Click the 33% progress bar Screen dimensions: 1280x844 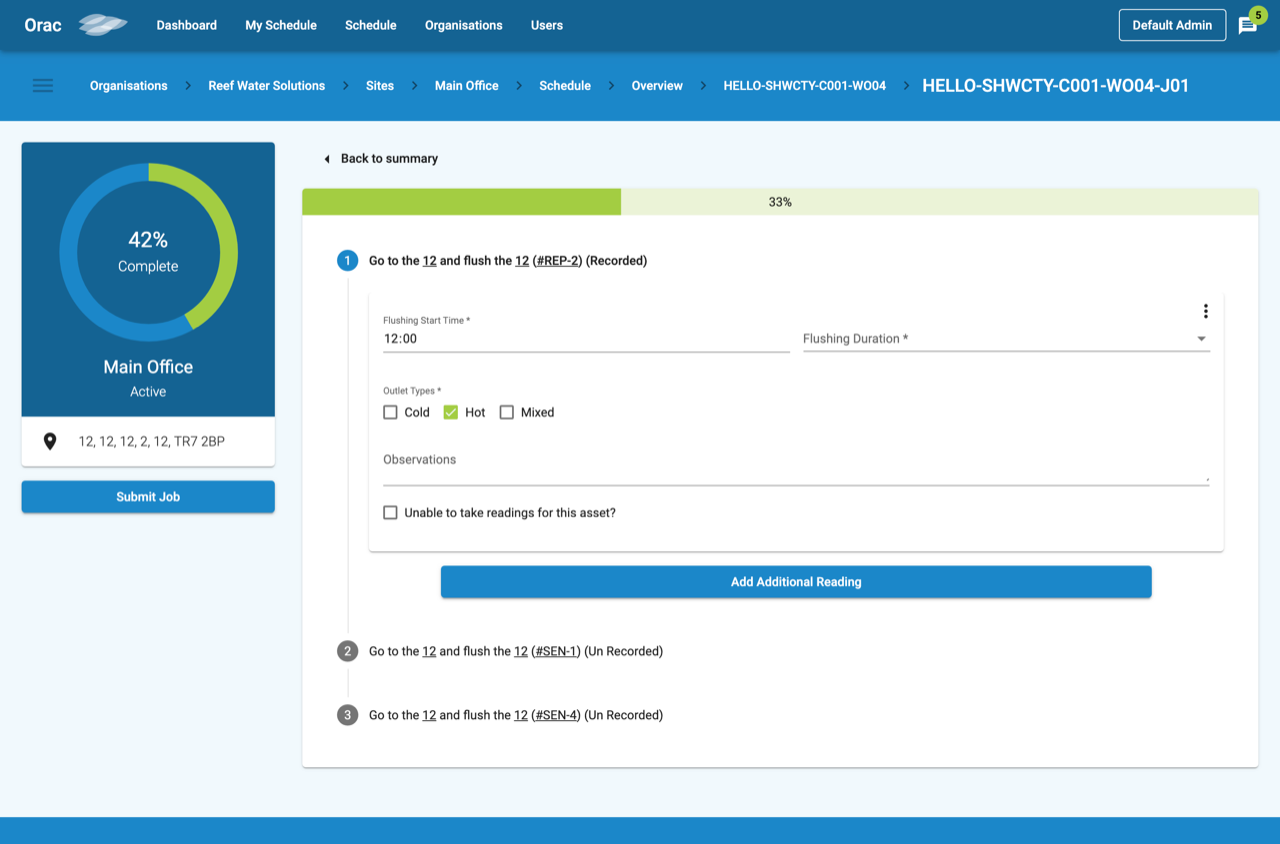[x=780, y=202]
